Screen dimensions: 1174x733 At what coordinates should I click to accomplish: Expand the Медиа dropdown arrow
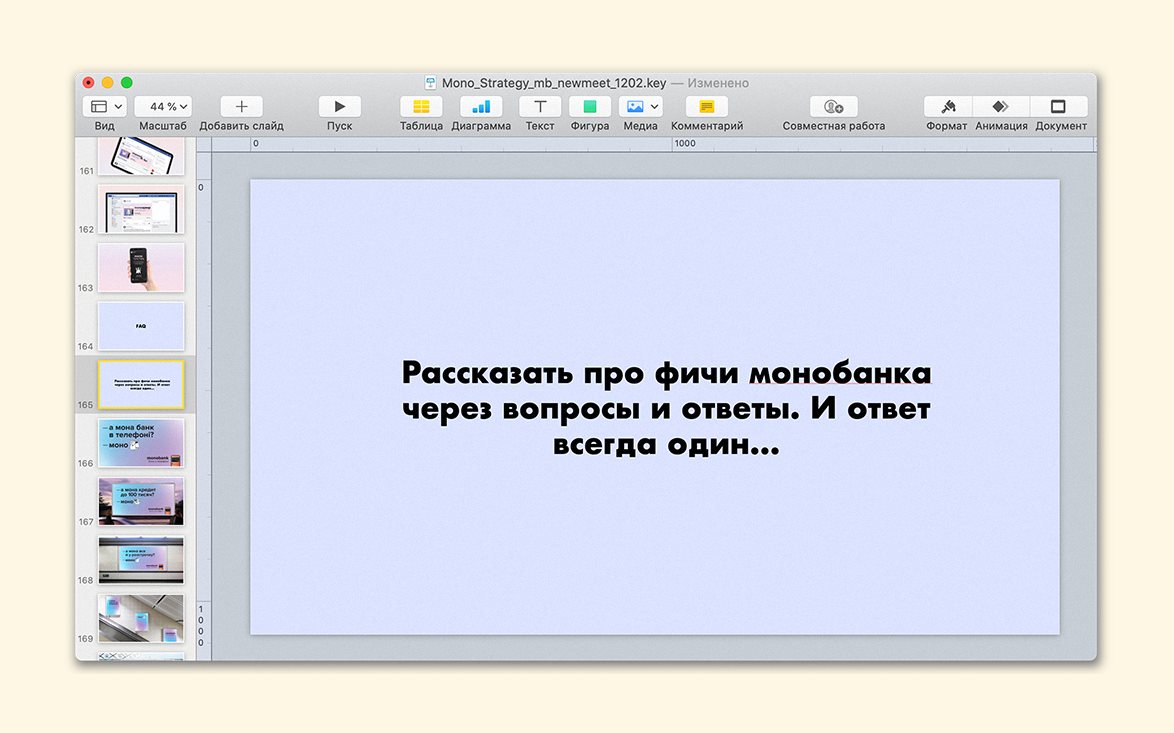point(654,107)
